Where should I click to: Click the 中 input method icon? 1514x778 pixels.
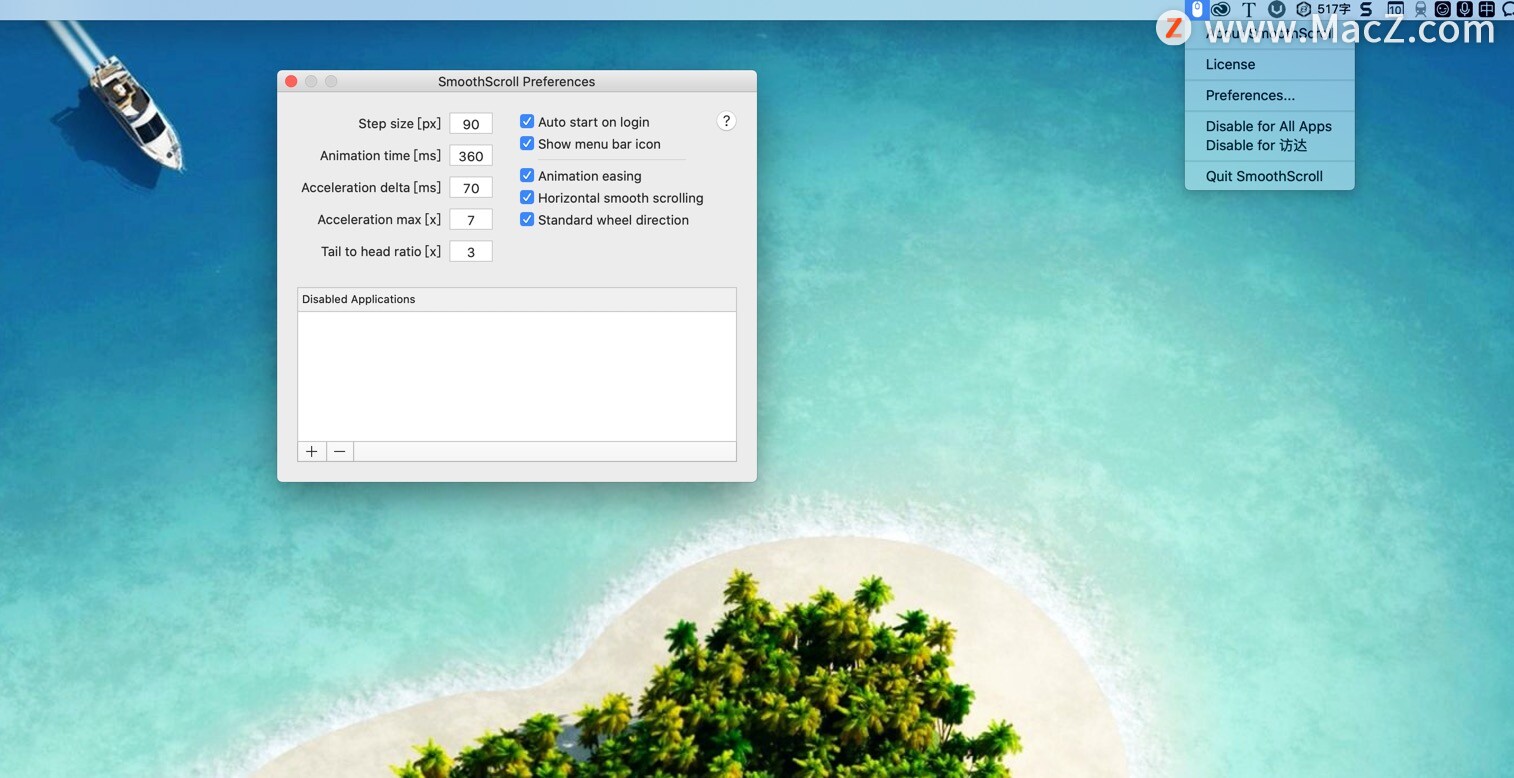click(x=1487, y=9)
